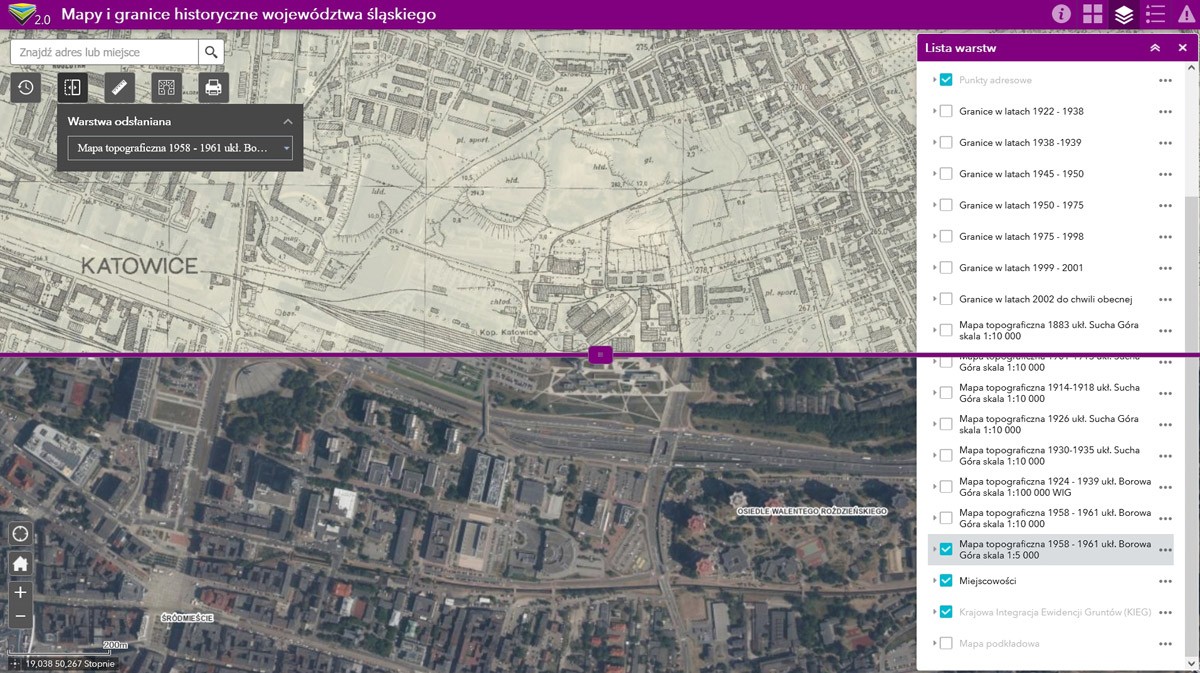Open the measurement ruler tool

pos(118,87)
